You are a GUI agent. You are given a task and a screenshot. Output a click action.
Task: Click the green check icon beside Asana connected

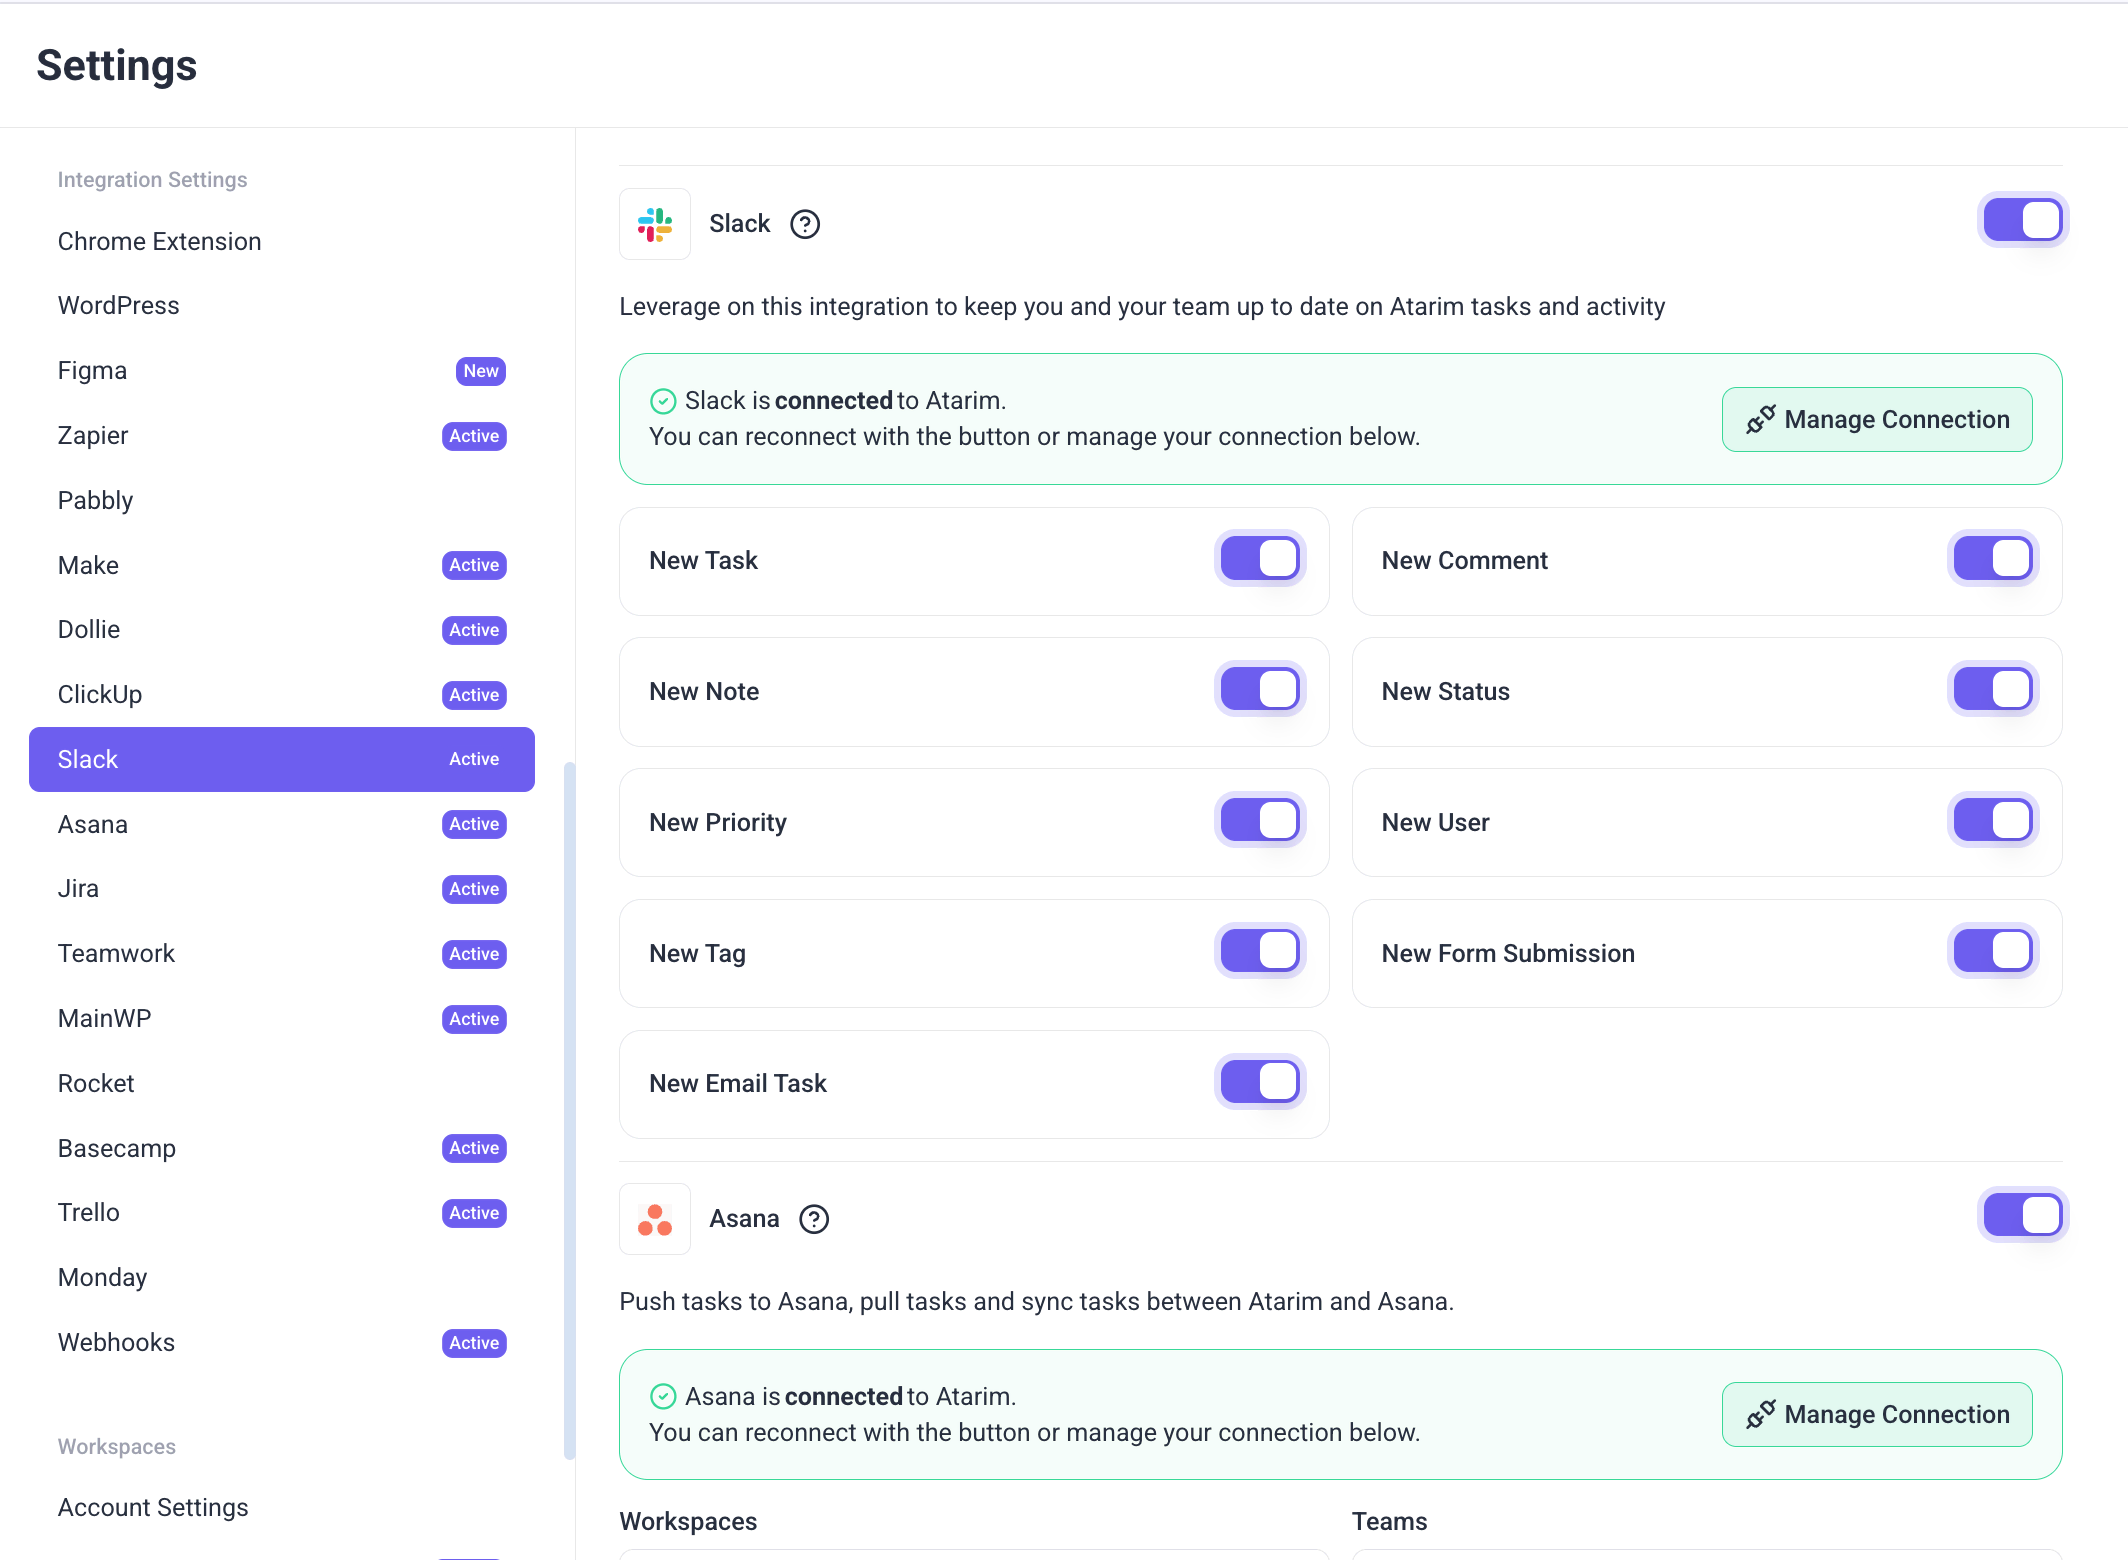663,1396
